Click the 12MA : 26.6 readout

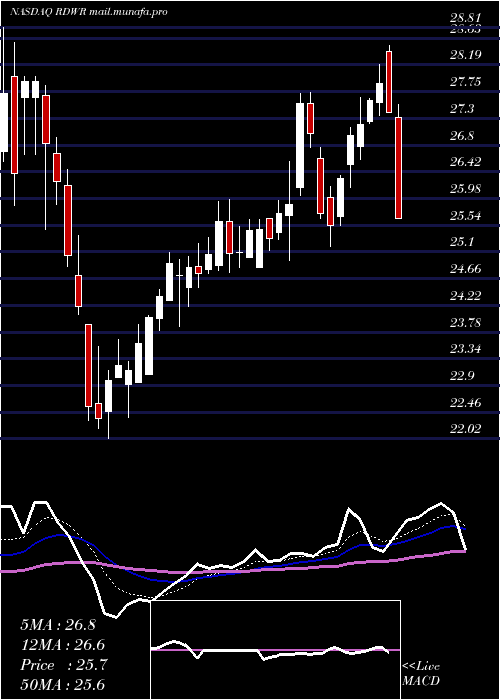click(64, 645)
